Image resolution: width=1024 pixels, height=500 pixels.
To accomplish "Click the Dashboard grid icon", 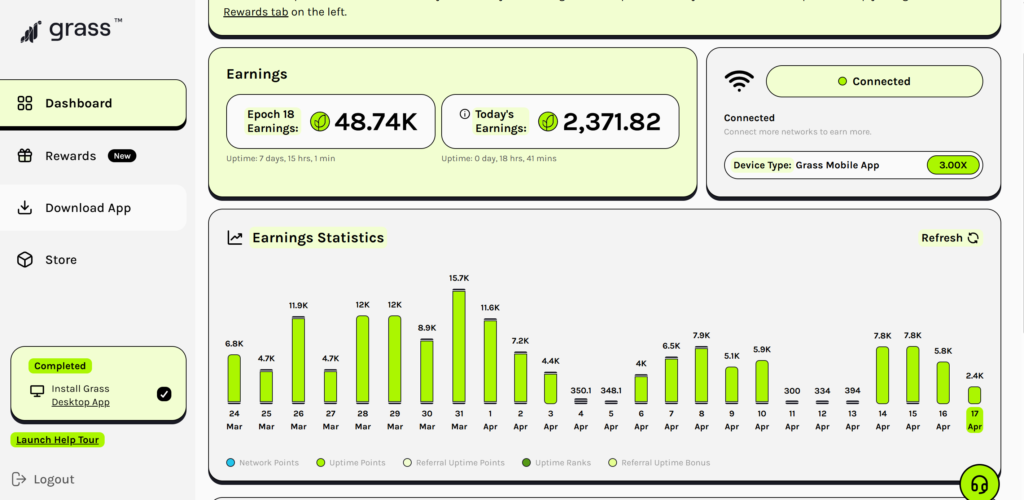I will pos(25,103).
